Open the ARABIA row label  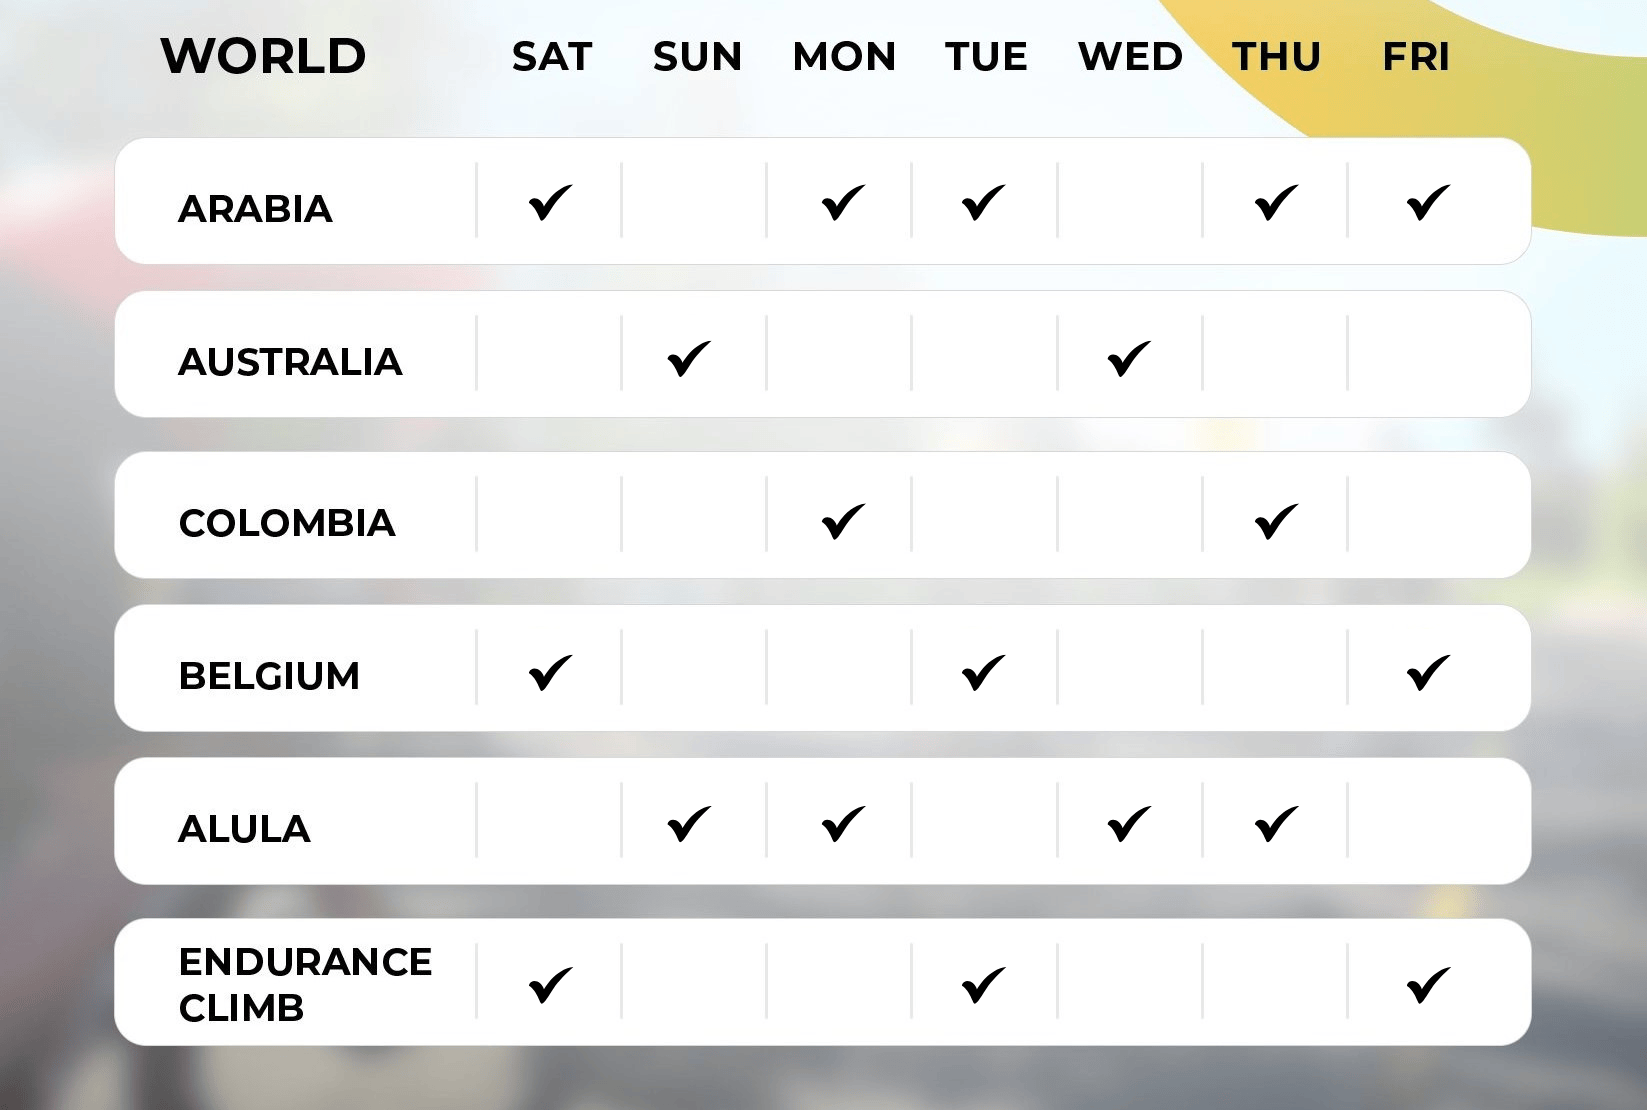click(255, 209)
